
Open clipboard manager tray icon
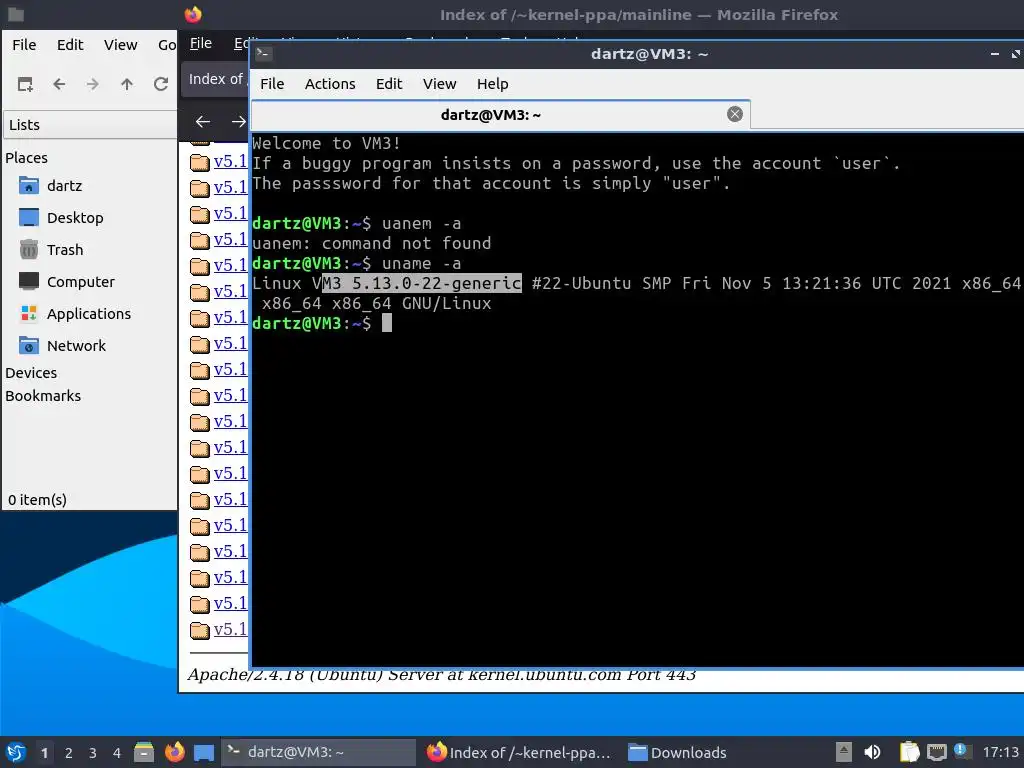coord(909,752)
